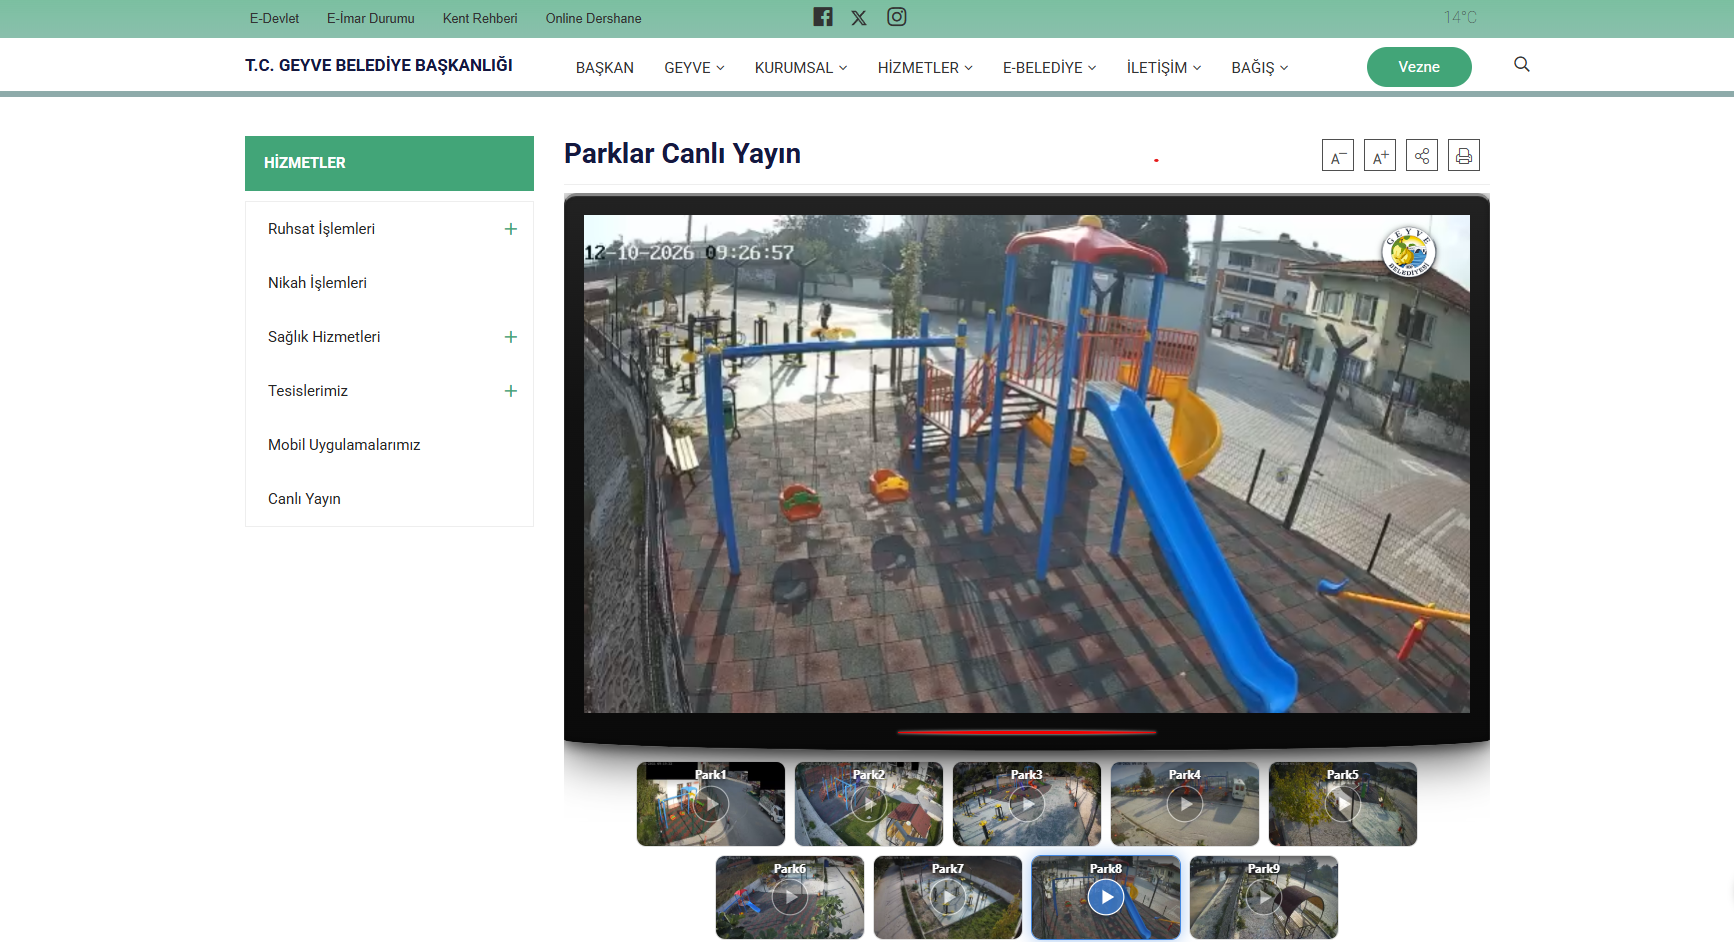Open the E-Devlet link
The image size is (1734, 942).
pos(274,18)
